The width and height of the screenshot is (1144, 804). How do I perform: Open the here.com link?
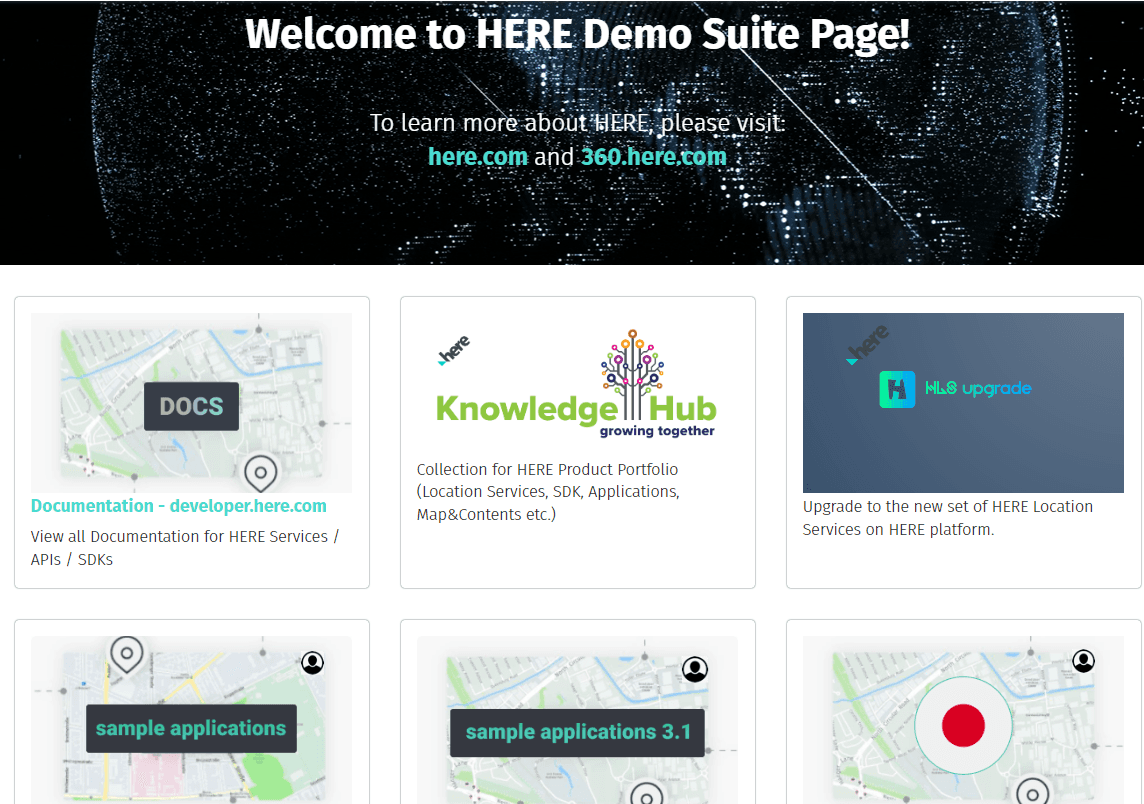point(477,157)
